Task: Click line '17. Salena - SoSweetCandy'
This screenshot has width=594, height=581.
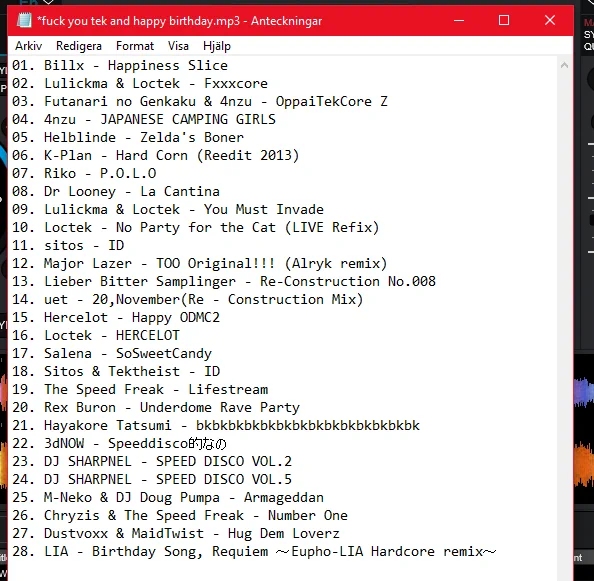Action: tap(112, 353)
